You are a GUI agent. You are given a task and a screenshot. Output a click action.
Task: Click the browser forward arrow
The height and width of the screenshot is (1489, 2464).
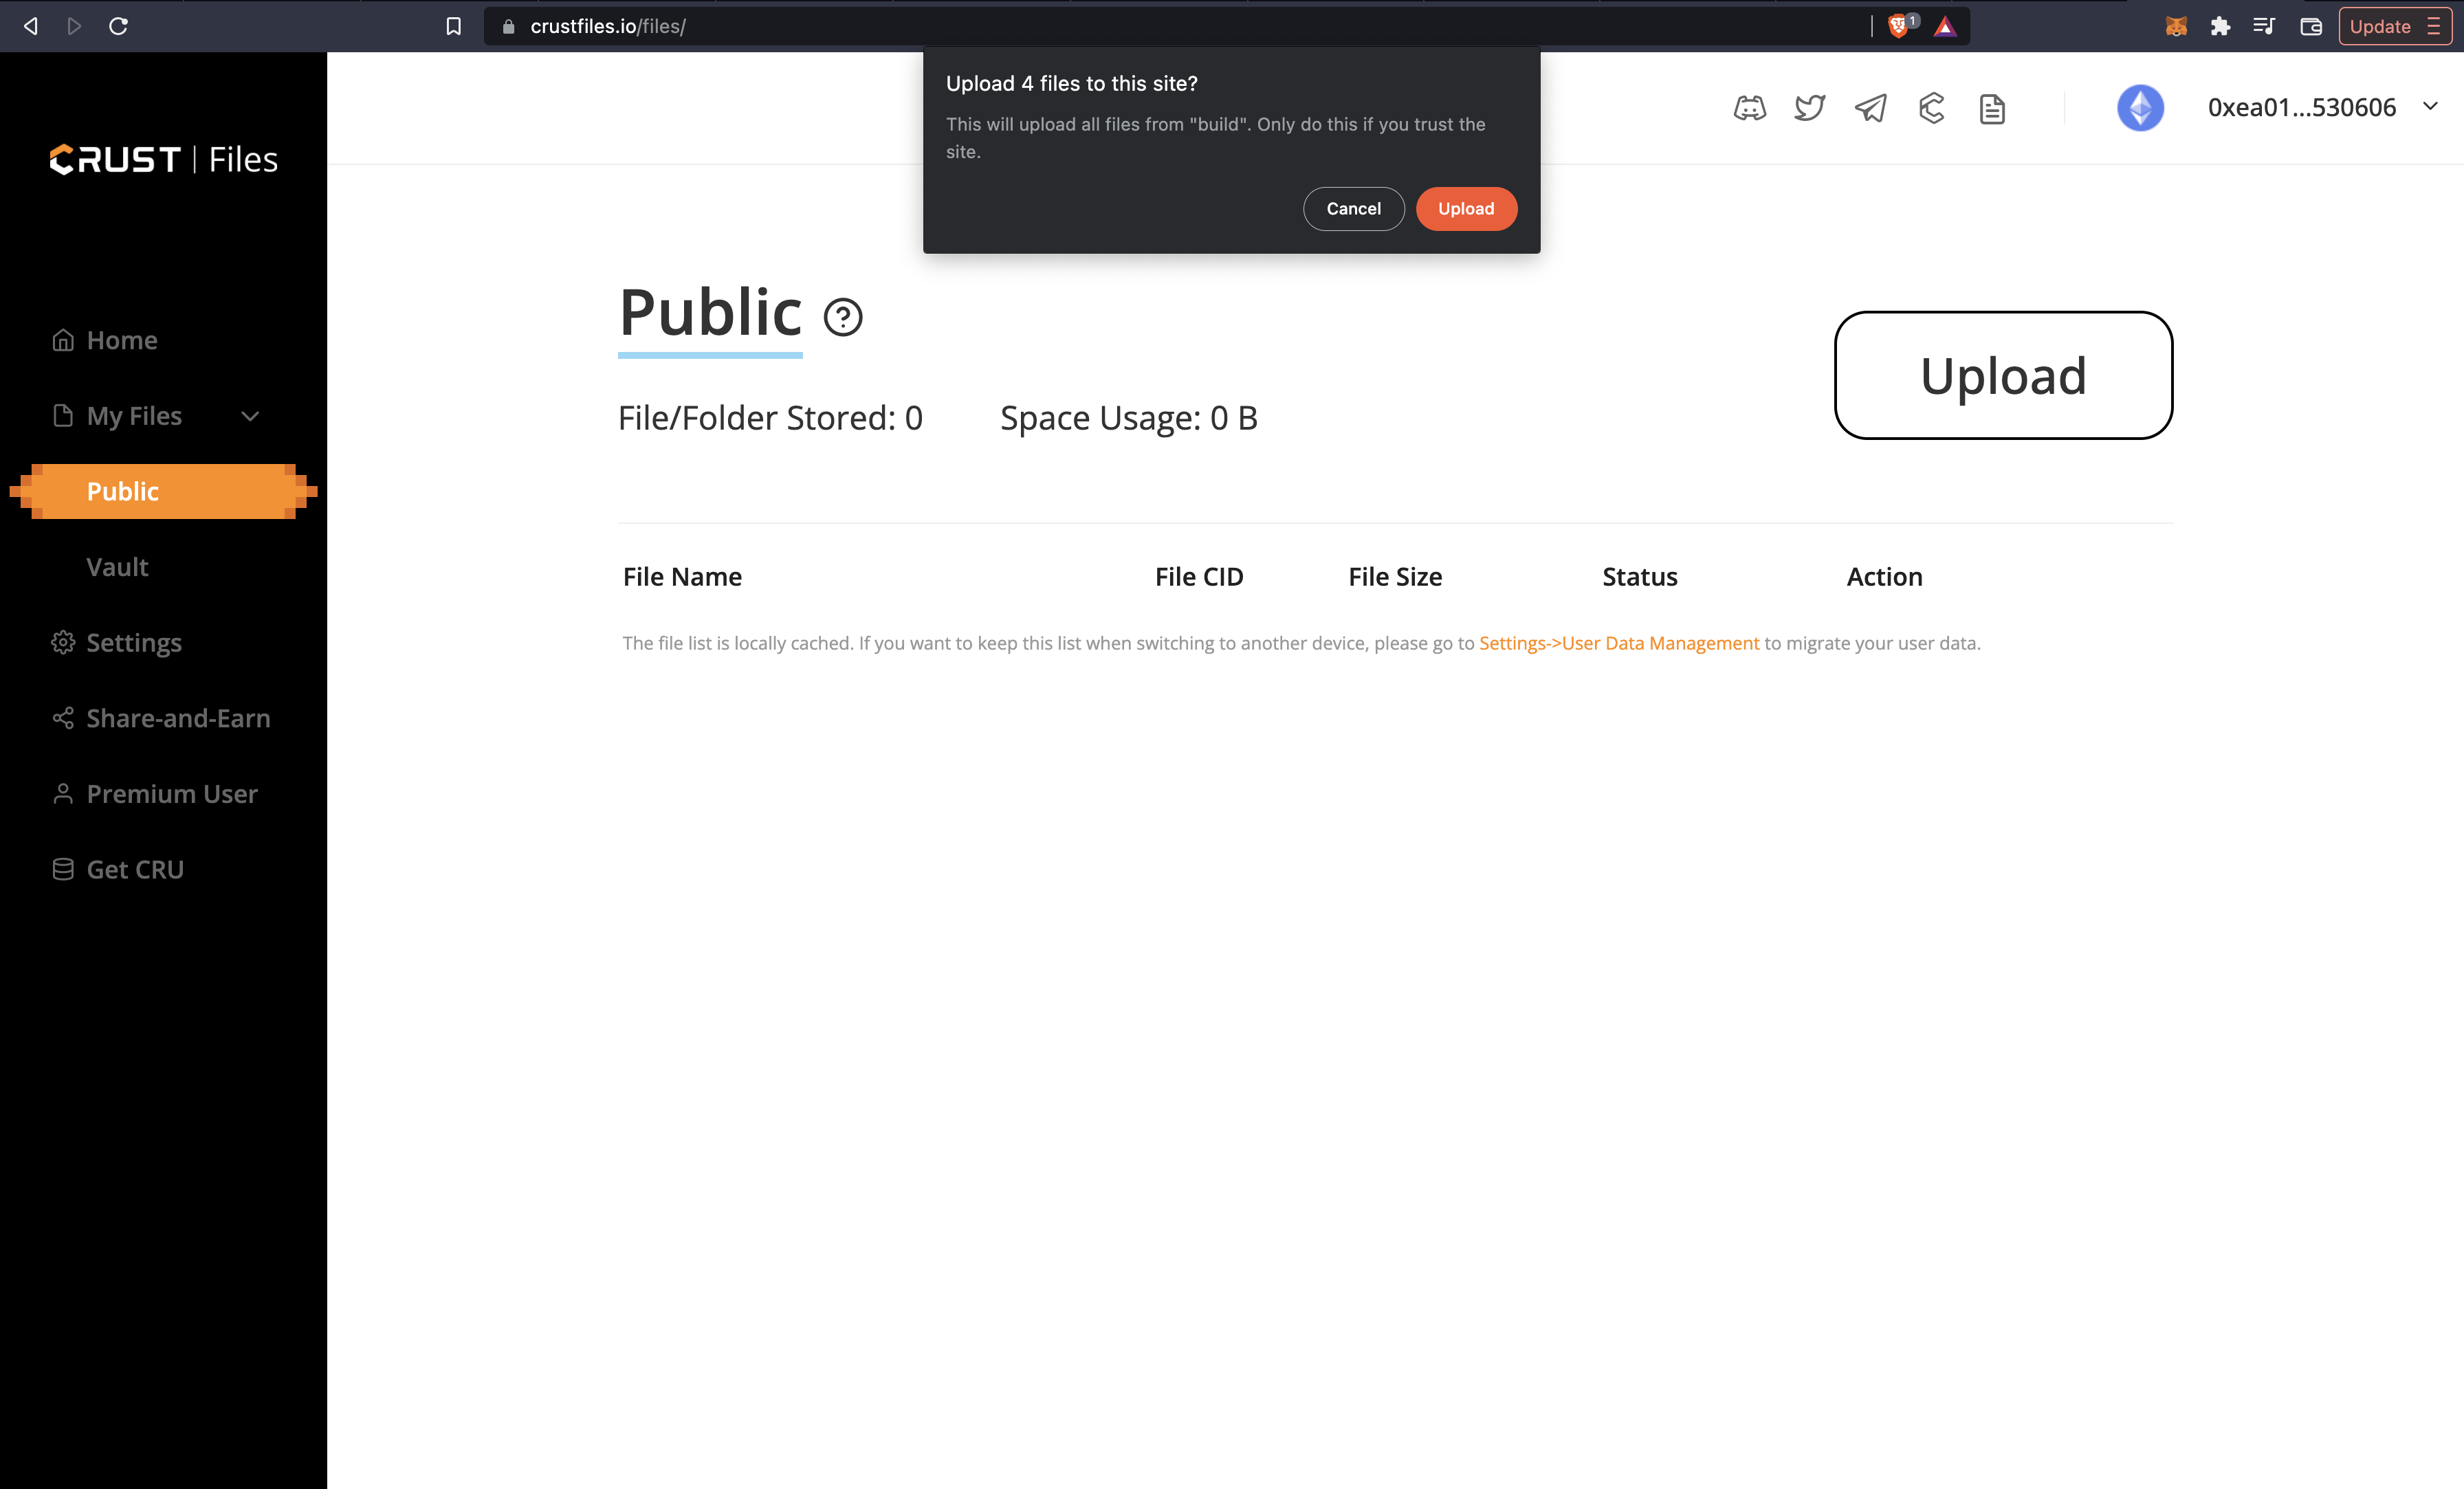point(74,26)
